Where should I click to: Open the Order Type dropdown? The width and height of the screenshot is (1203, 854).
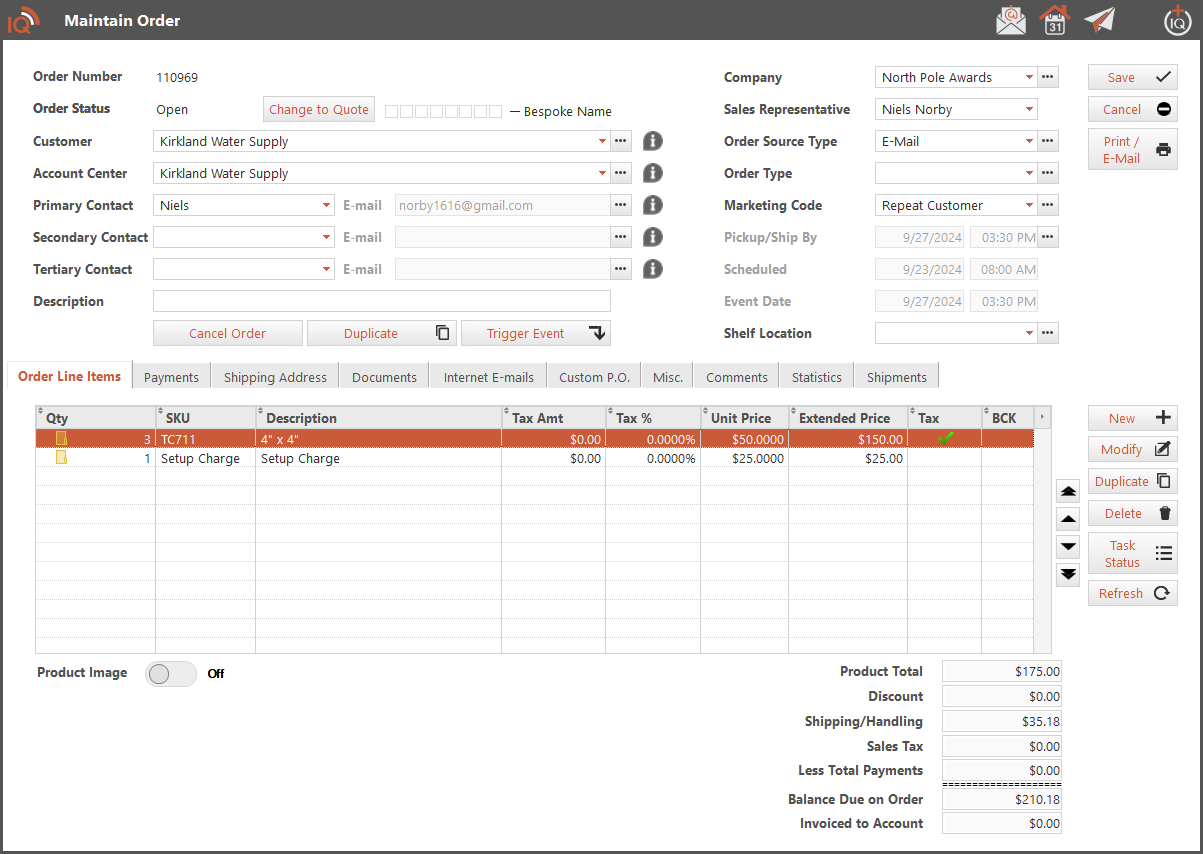coord(1029,174)
